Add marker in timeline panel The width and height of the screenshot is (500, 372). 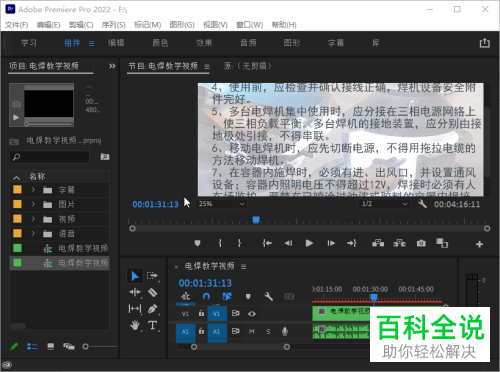click(x=248, y=296)
